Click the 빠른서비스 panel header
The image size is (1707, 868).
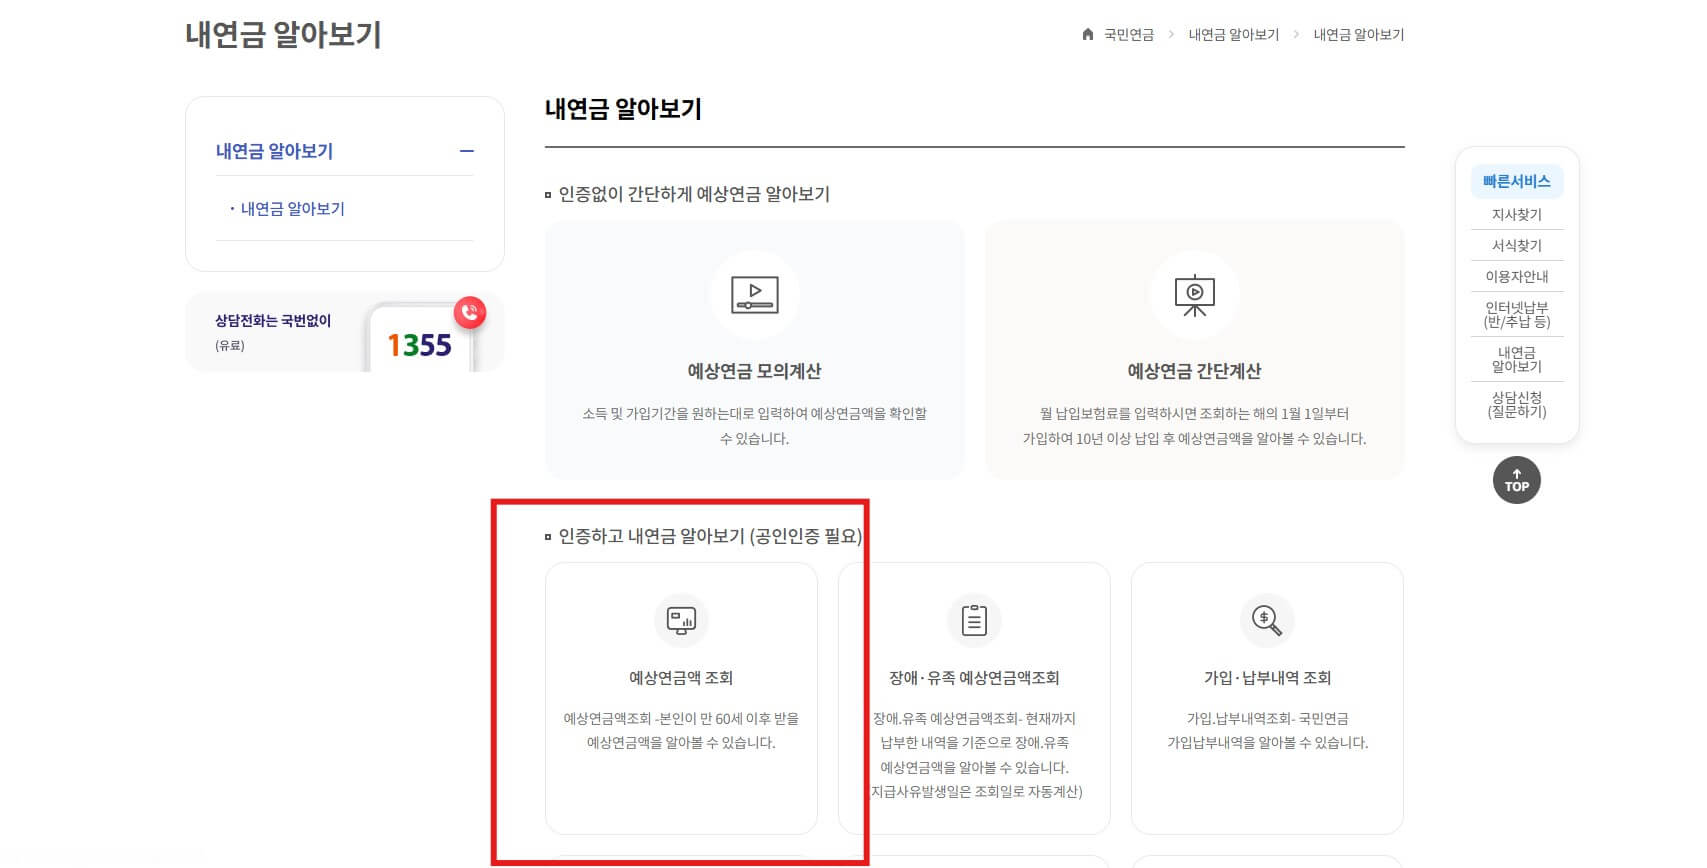coord(1516,181)
